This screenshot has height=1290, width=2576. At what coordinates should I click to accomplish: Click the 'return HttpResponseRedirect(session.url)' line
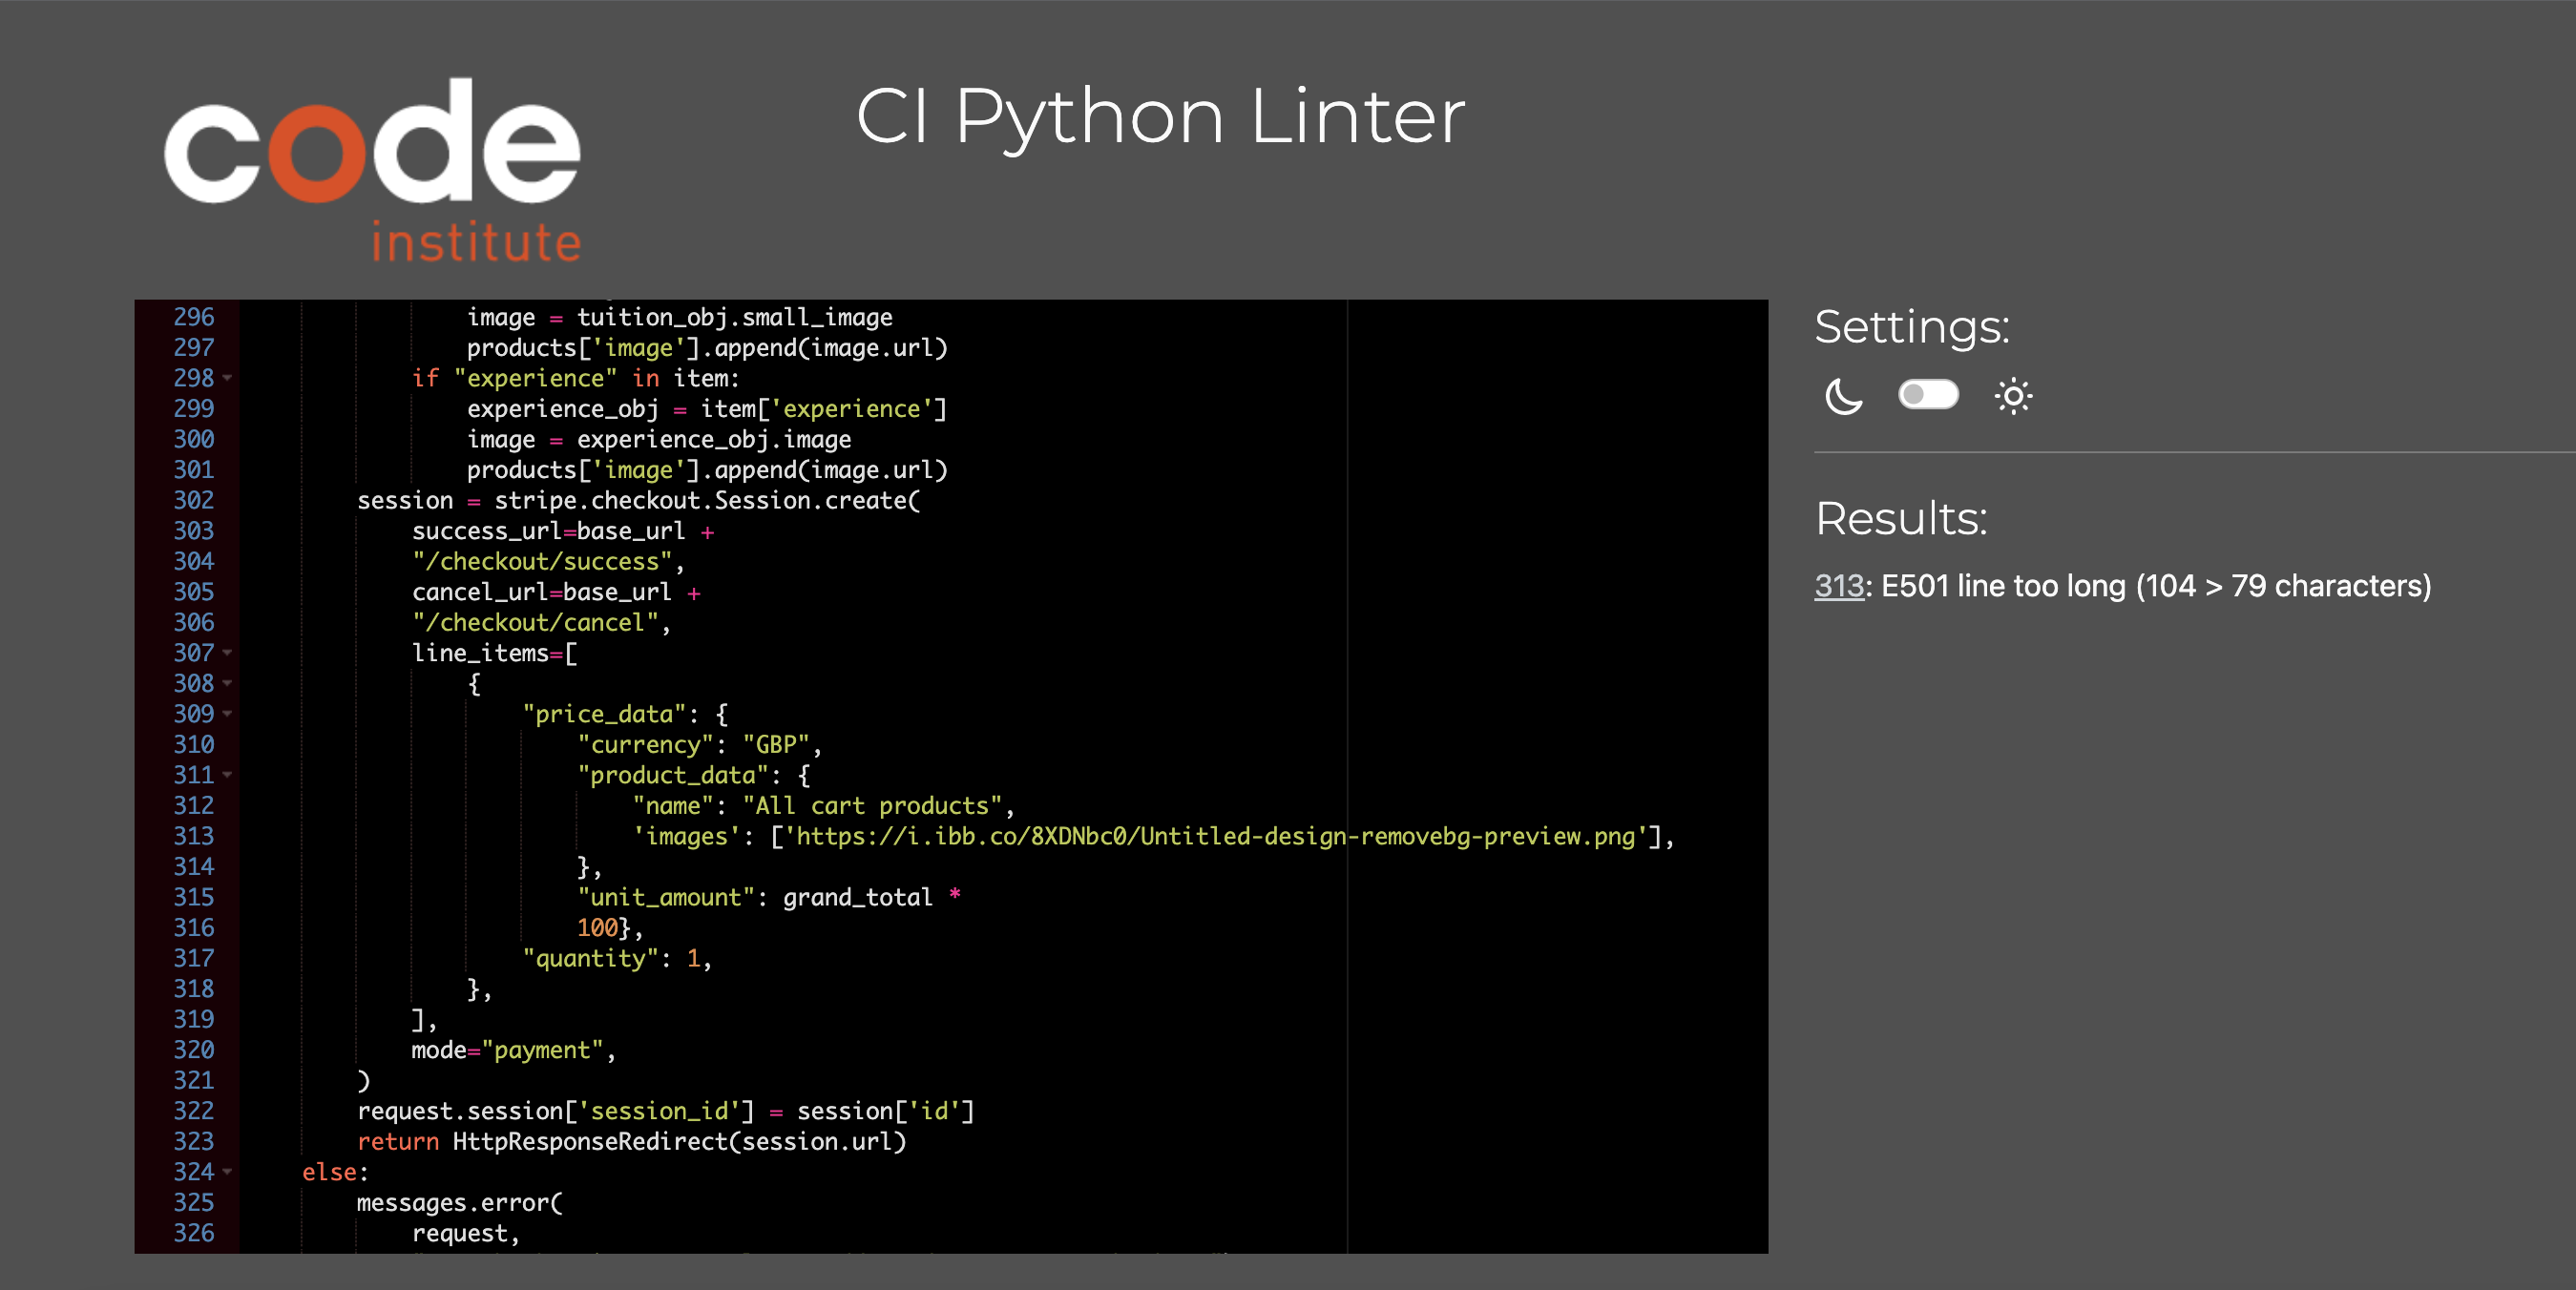632,1141
